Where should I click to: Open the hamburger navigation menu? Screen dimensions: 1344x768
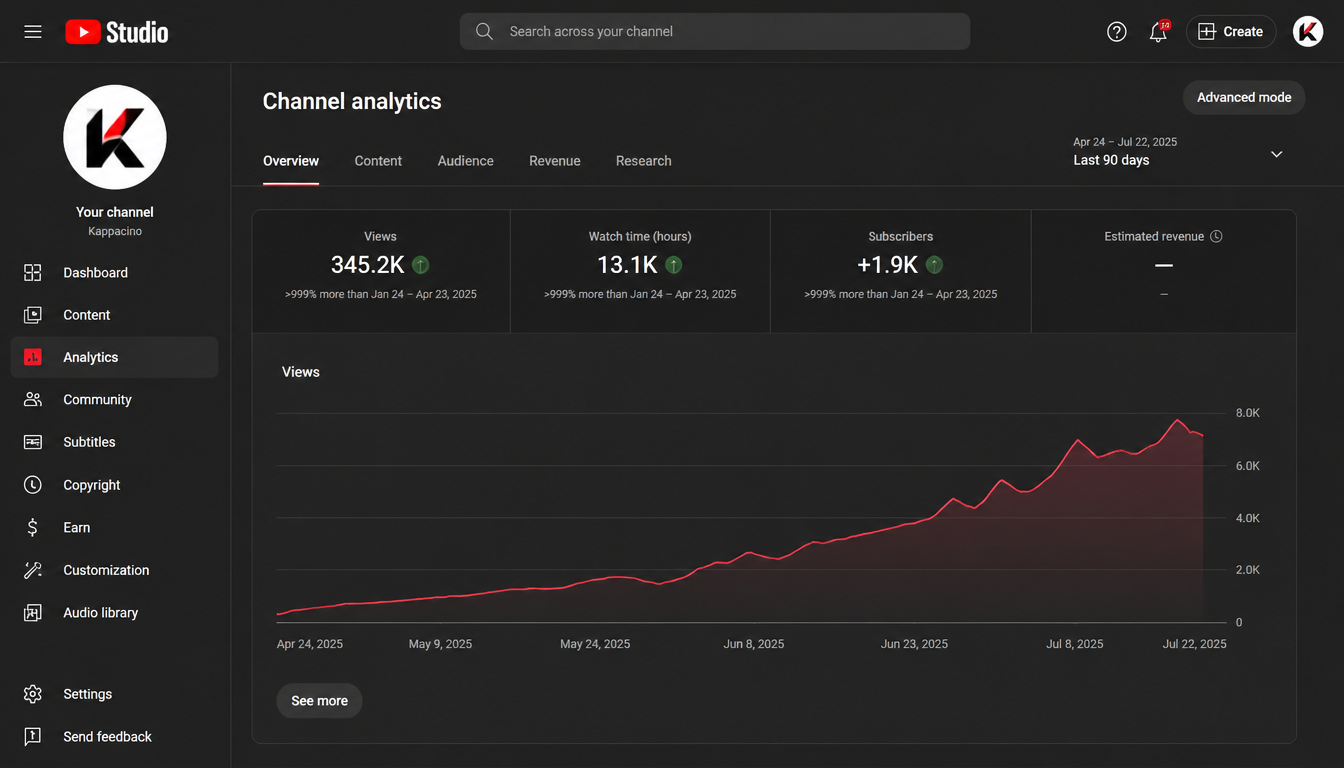pos(33,32)
